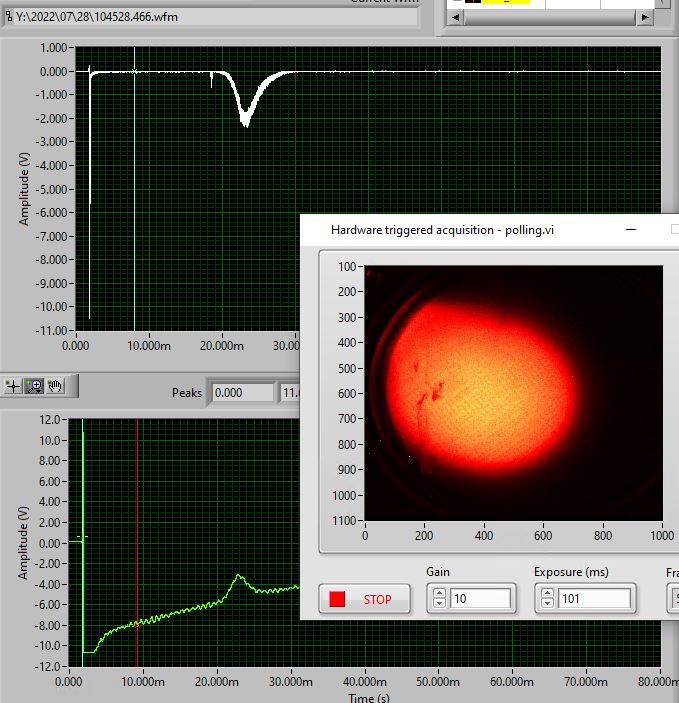Decrement the Gain stepper down arrow
679x703 pixels.
point(438,605)
